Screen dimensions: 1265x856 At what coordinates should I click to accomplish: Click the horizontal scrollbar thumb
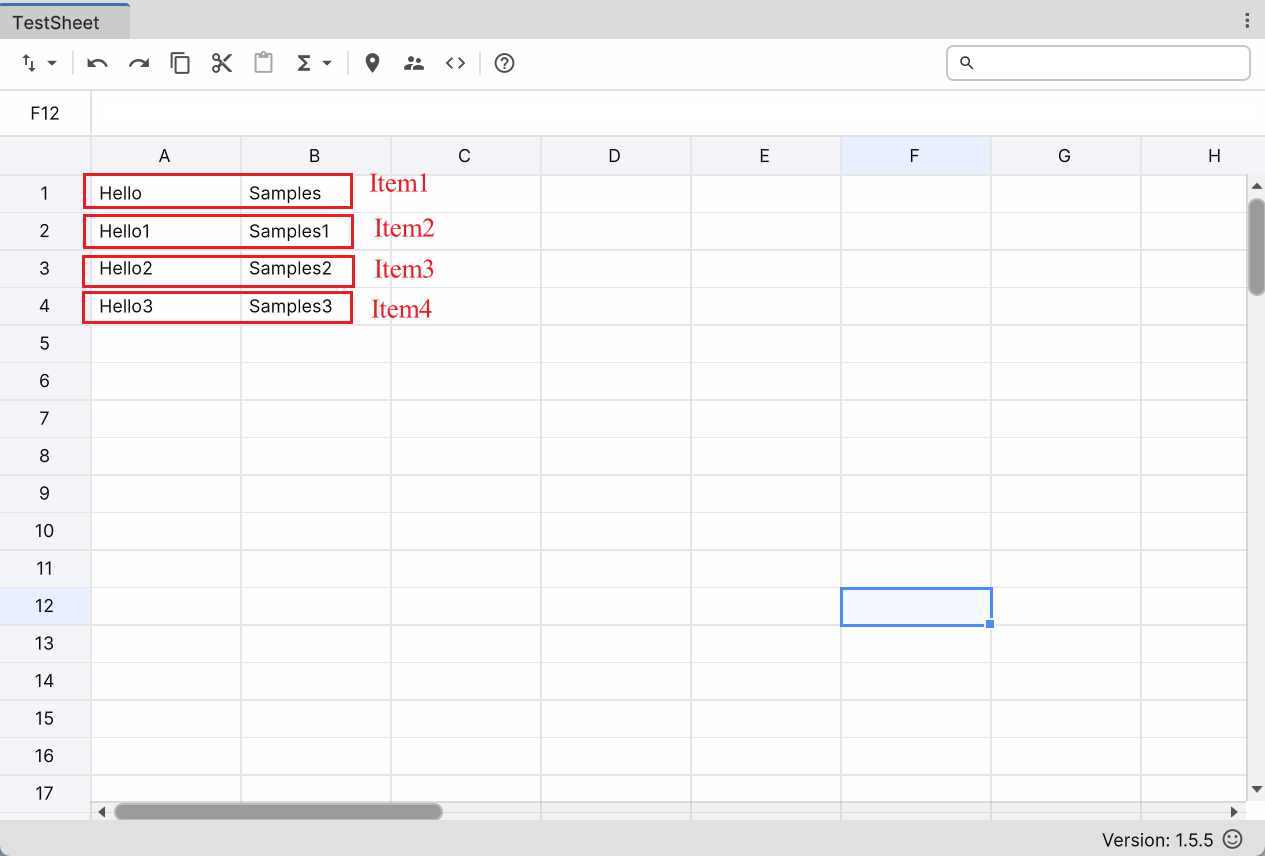point(278,812)
